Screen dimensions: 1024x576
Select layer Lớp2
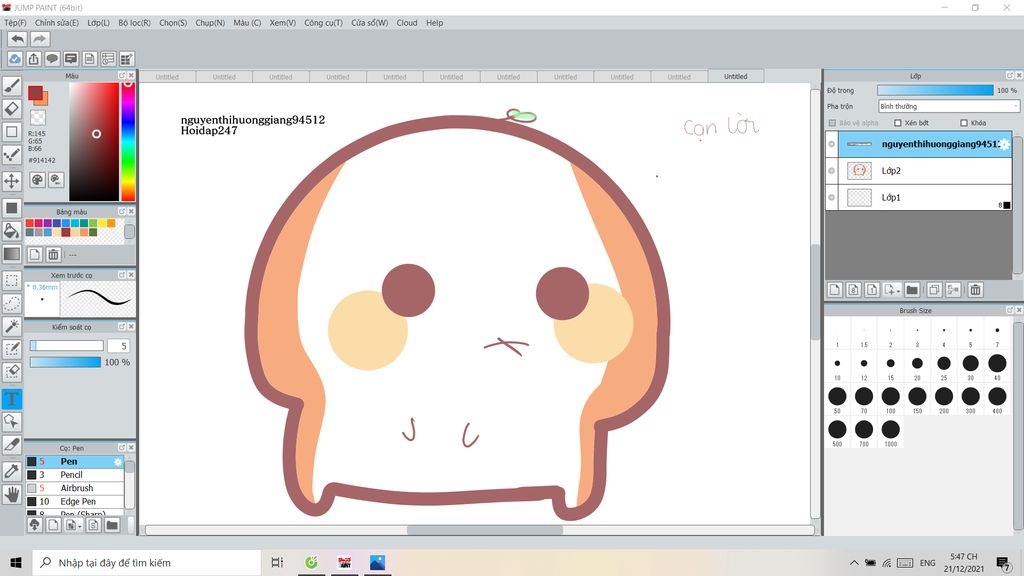pyautogui.click(x=918, y=171)
